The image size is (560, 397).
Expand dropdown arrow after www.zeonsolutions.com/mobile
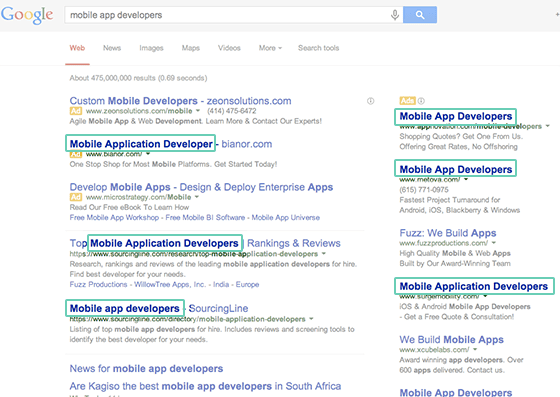(198, 111)
